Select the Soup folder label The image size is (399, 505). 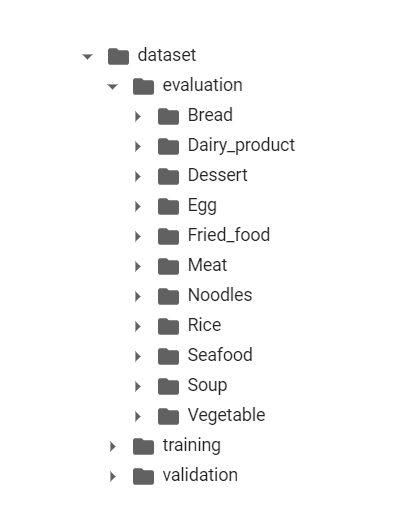(207, 386)
